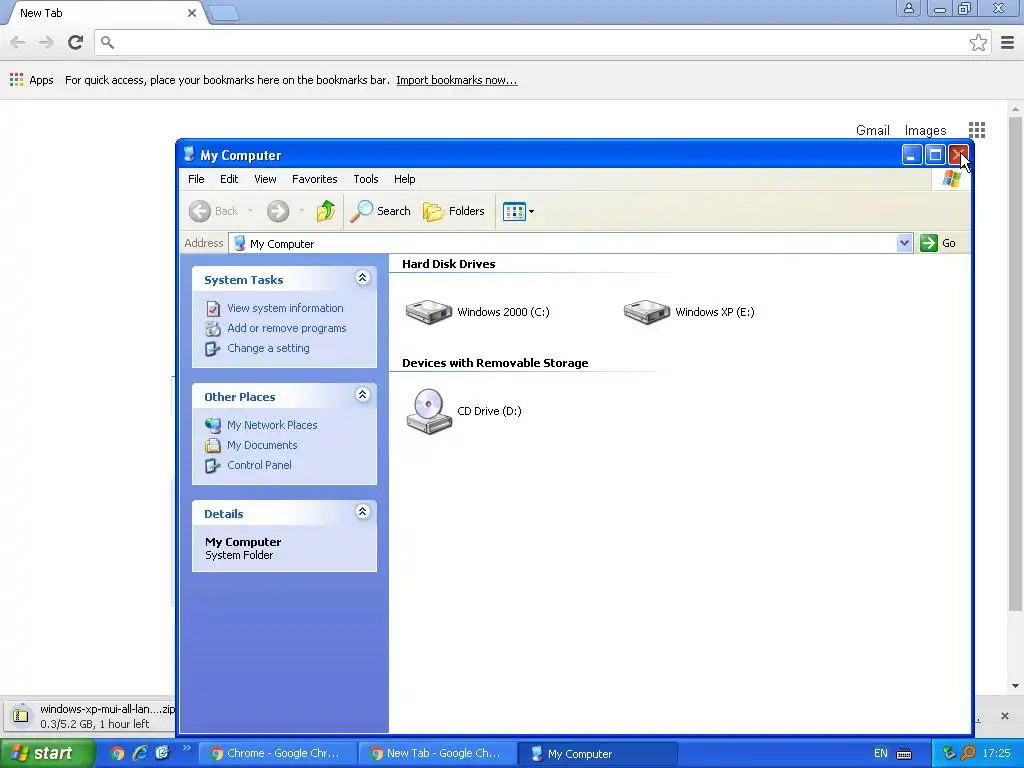Click the orange magnifier tray icon
1024x768 pixels.
(x=968, y=754)
